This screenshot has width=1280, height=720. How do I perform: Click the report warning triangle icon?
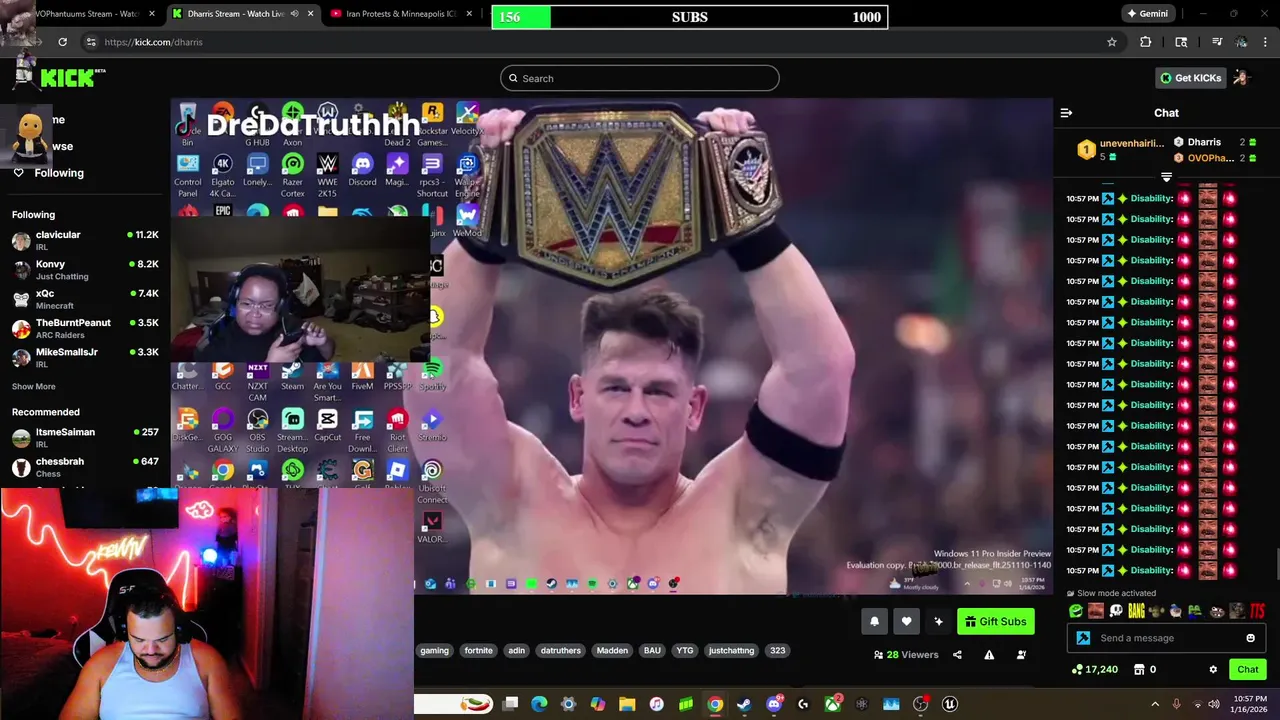[989, 655]
